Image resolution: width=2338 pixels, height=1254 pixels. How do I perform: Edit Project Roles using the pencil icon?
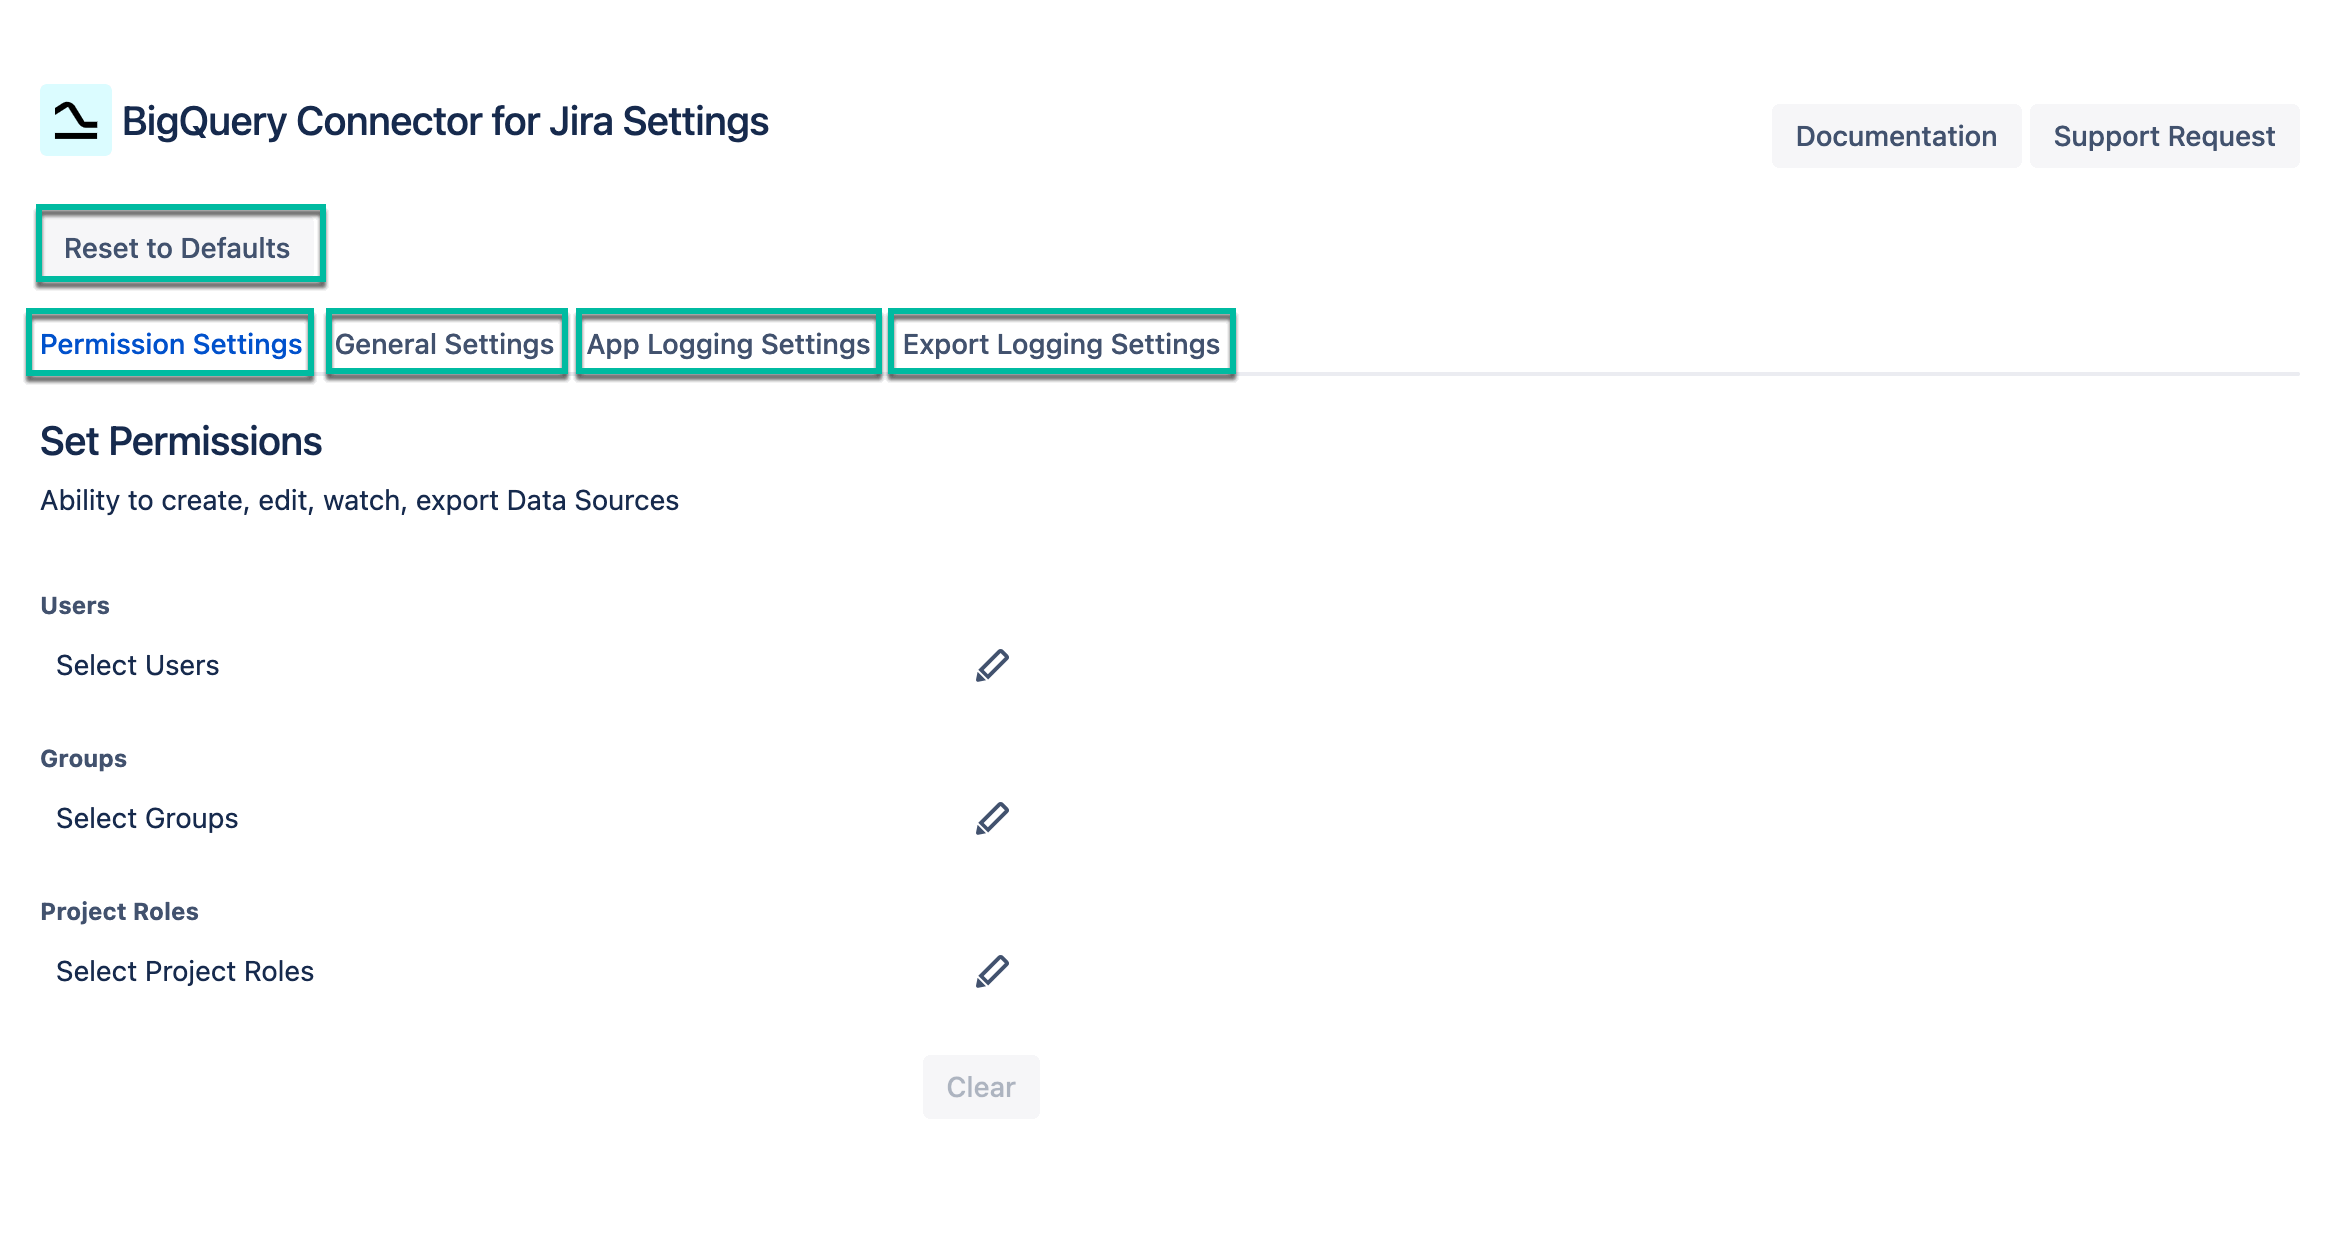[993, 971]
